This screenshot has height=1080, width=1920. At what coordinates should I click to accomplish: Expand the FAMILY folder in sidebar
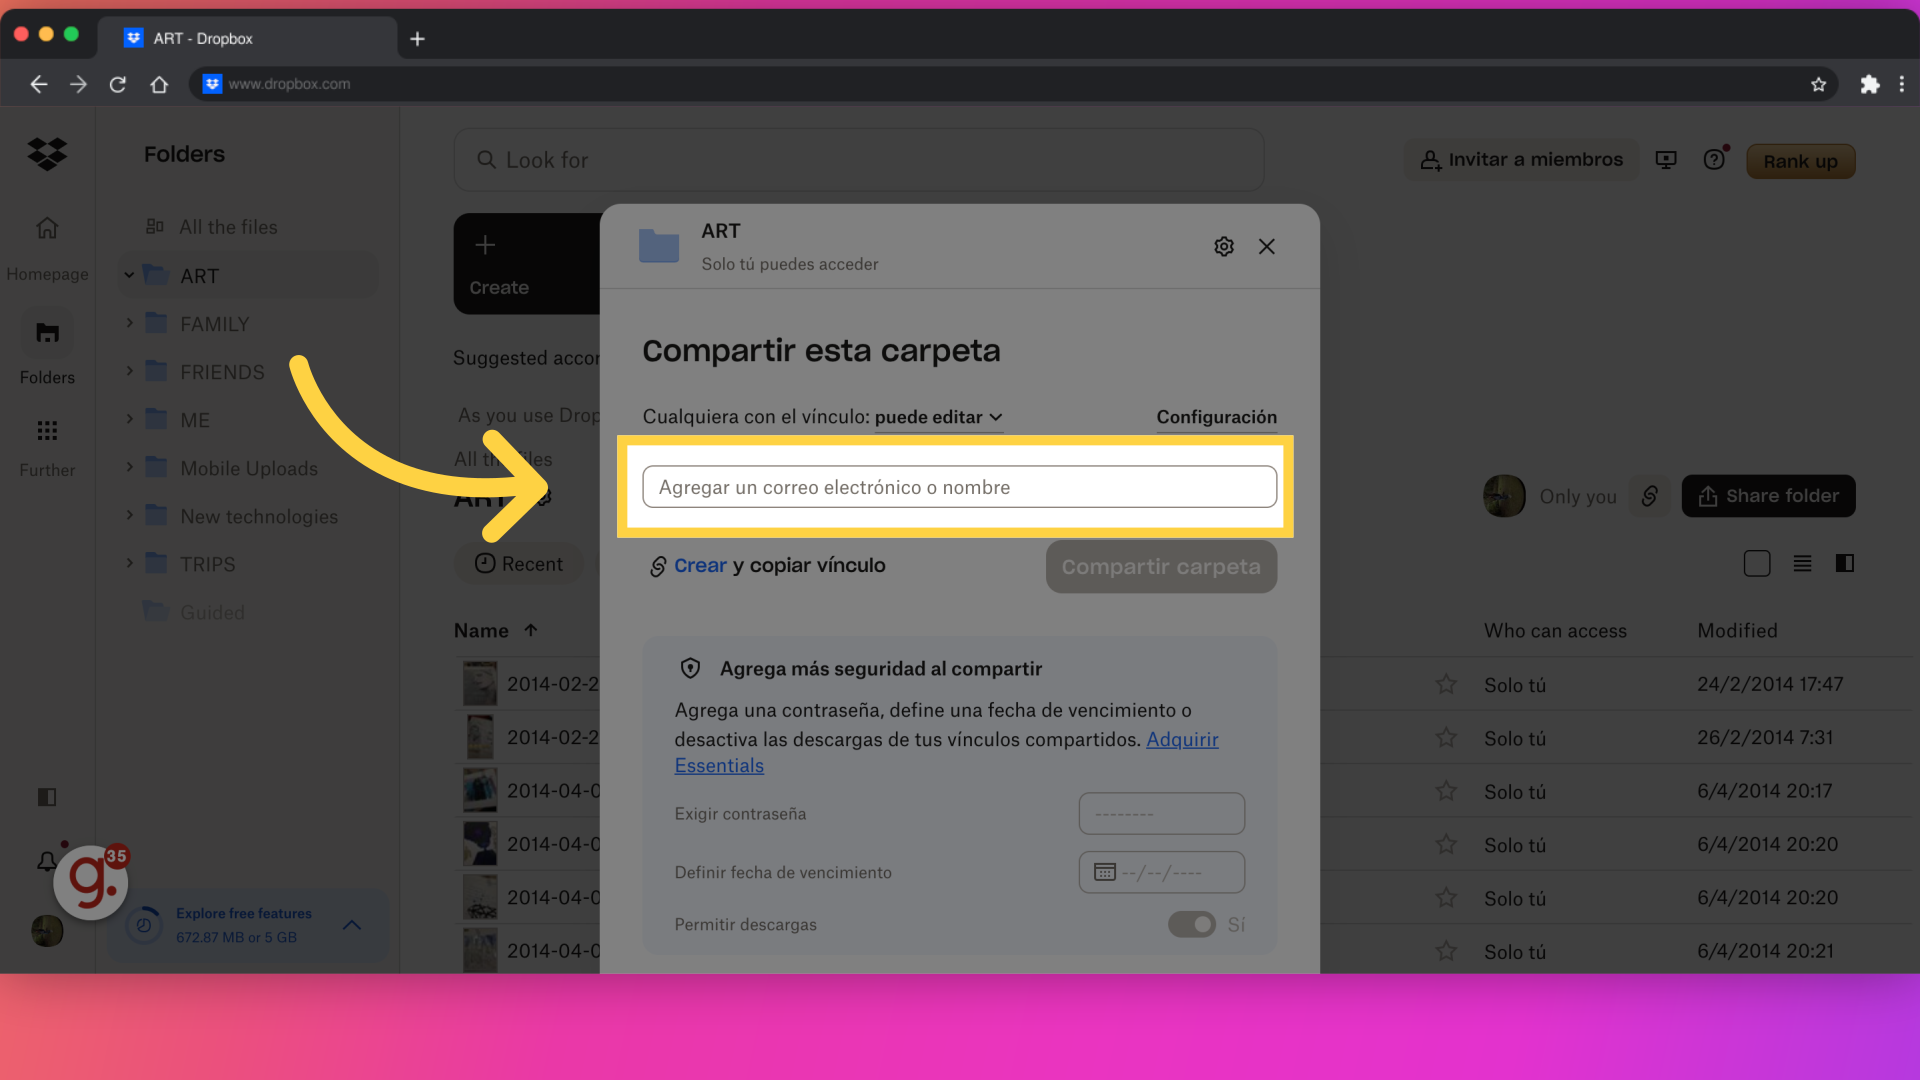pos(128,323)
